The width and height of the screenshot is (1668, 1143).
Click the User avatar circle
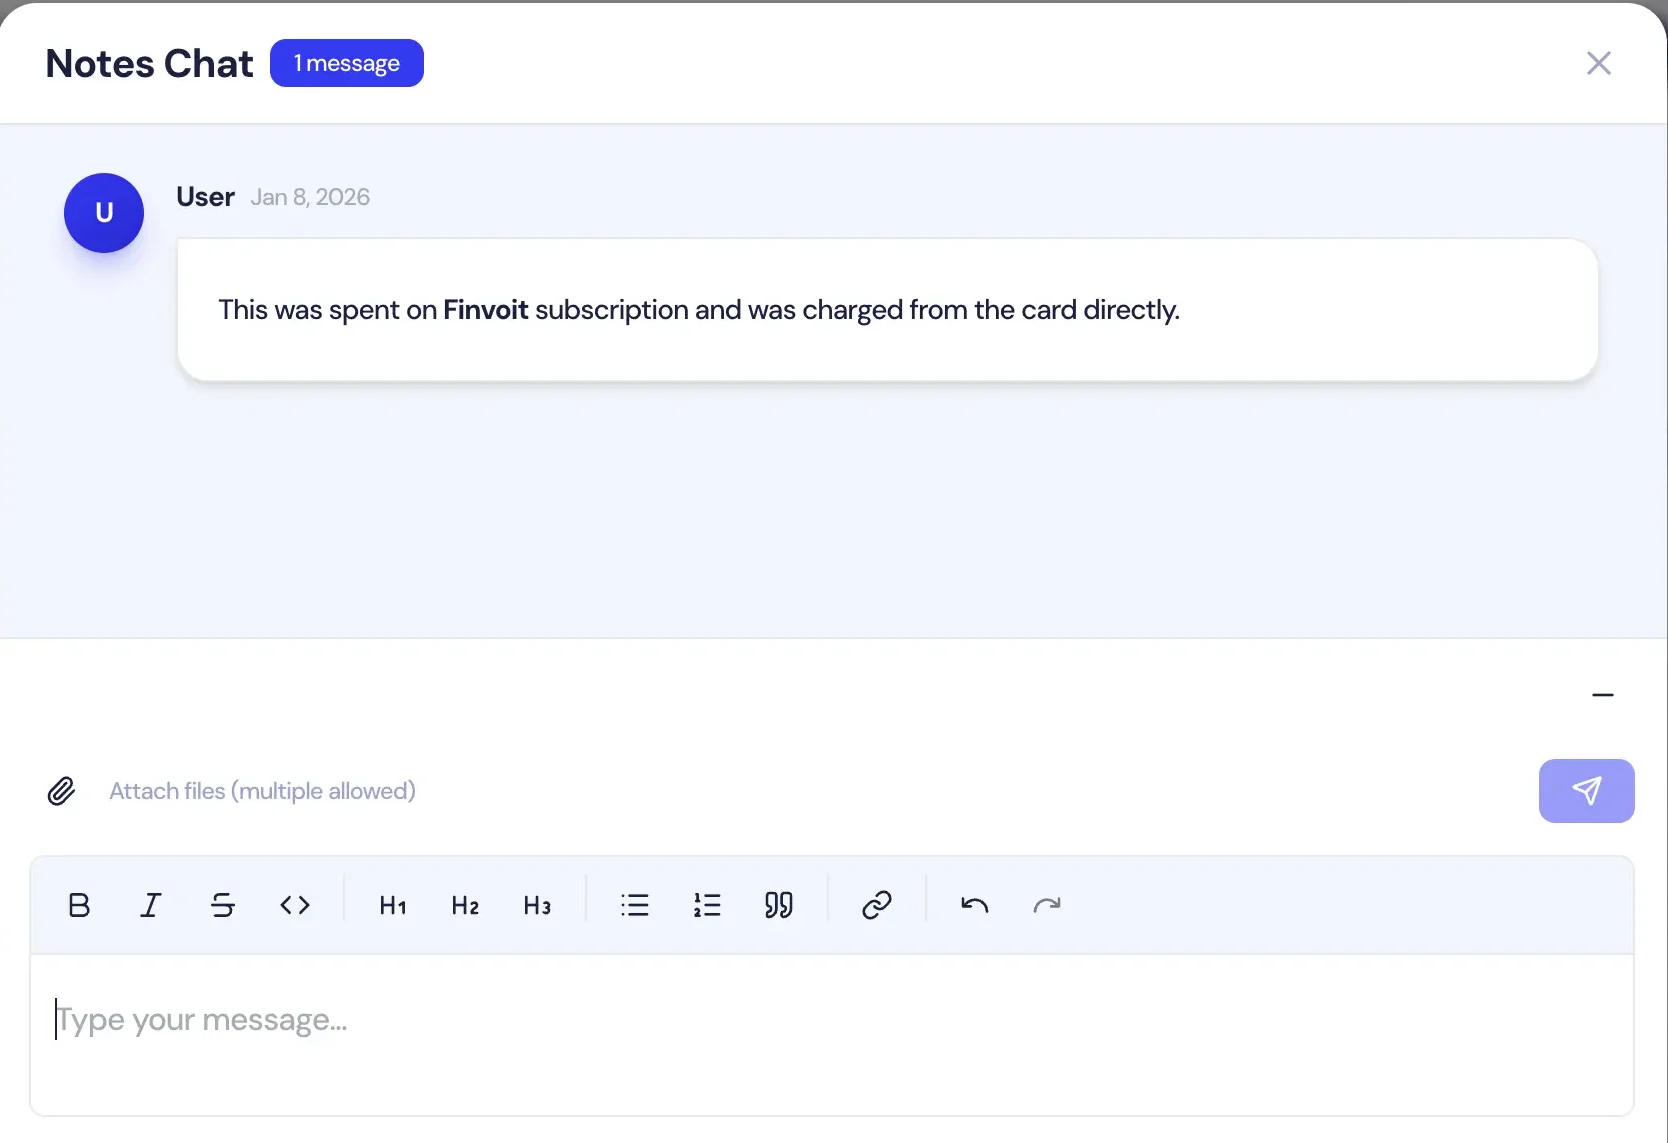click(x=104, y=213)
